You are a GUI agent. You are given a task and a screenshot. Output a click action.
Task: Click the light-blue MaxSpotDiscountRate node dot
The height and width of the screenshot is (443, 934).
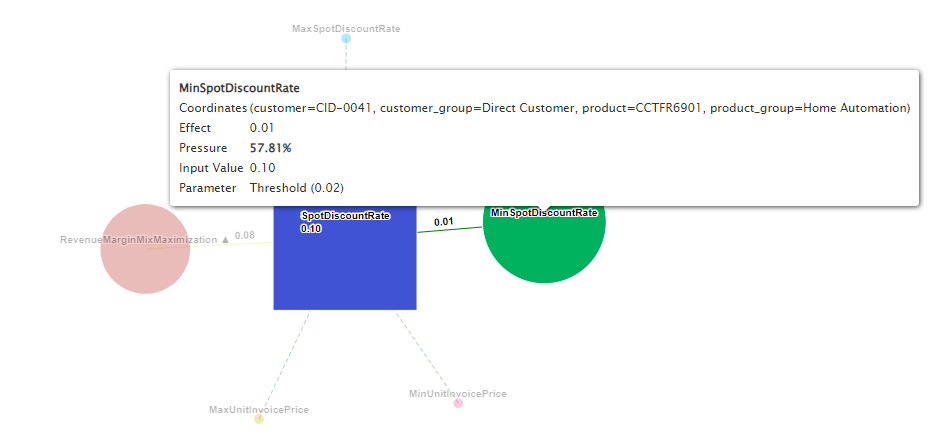coord(346,39)
